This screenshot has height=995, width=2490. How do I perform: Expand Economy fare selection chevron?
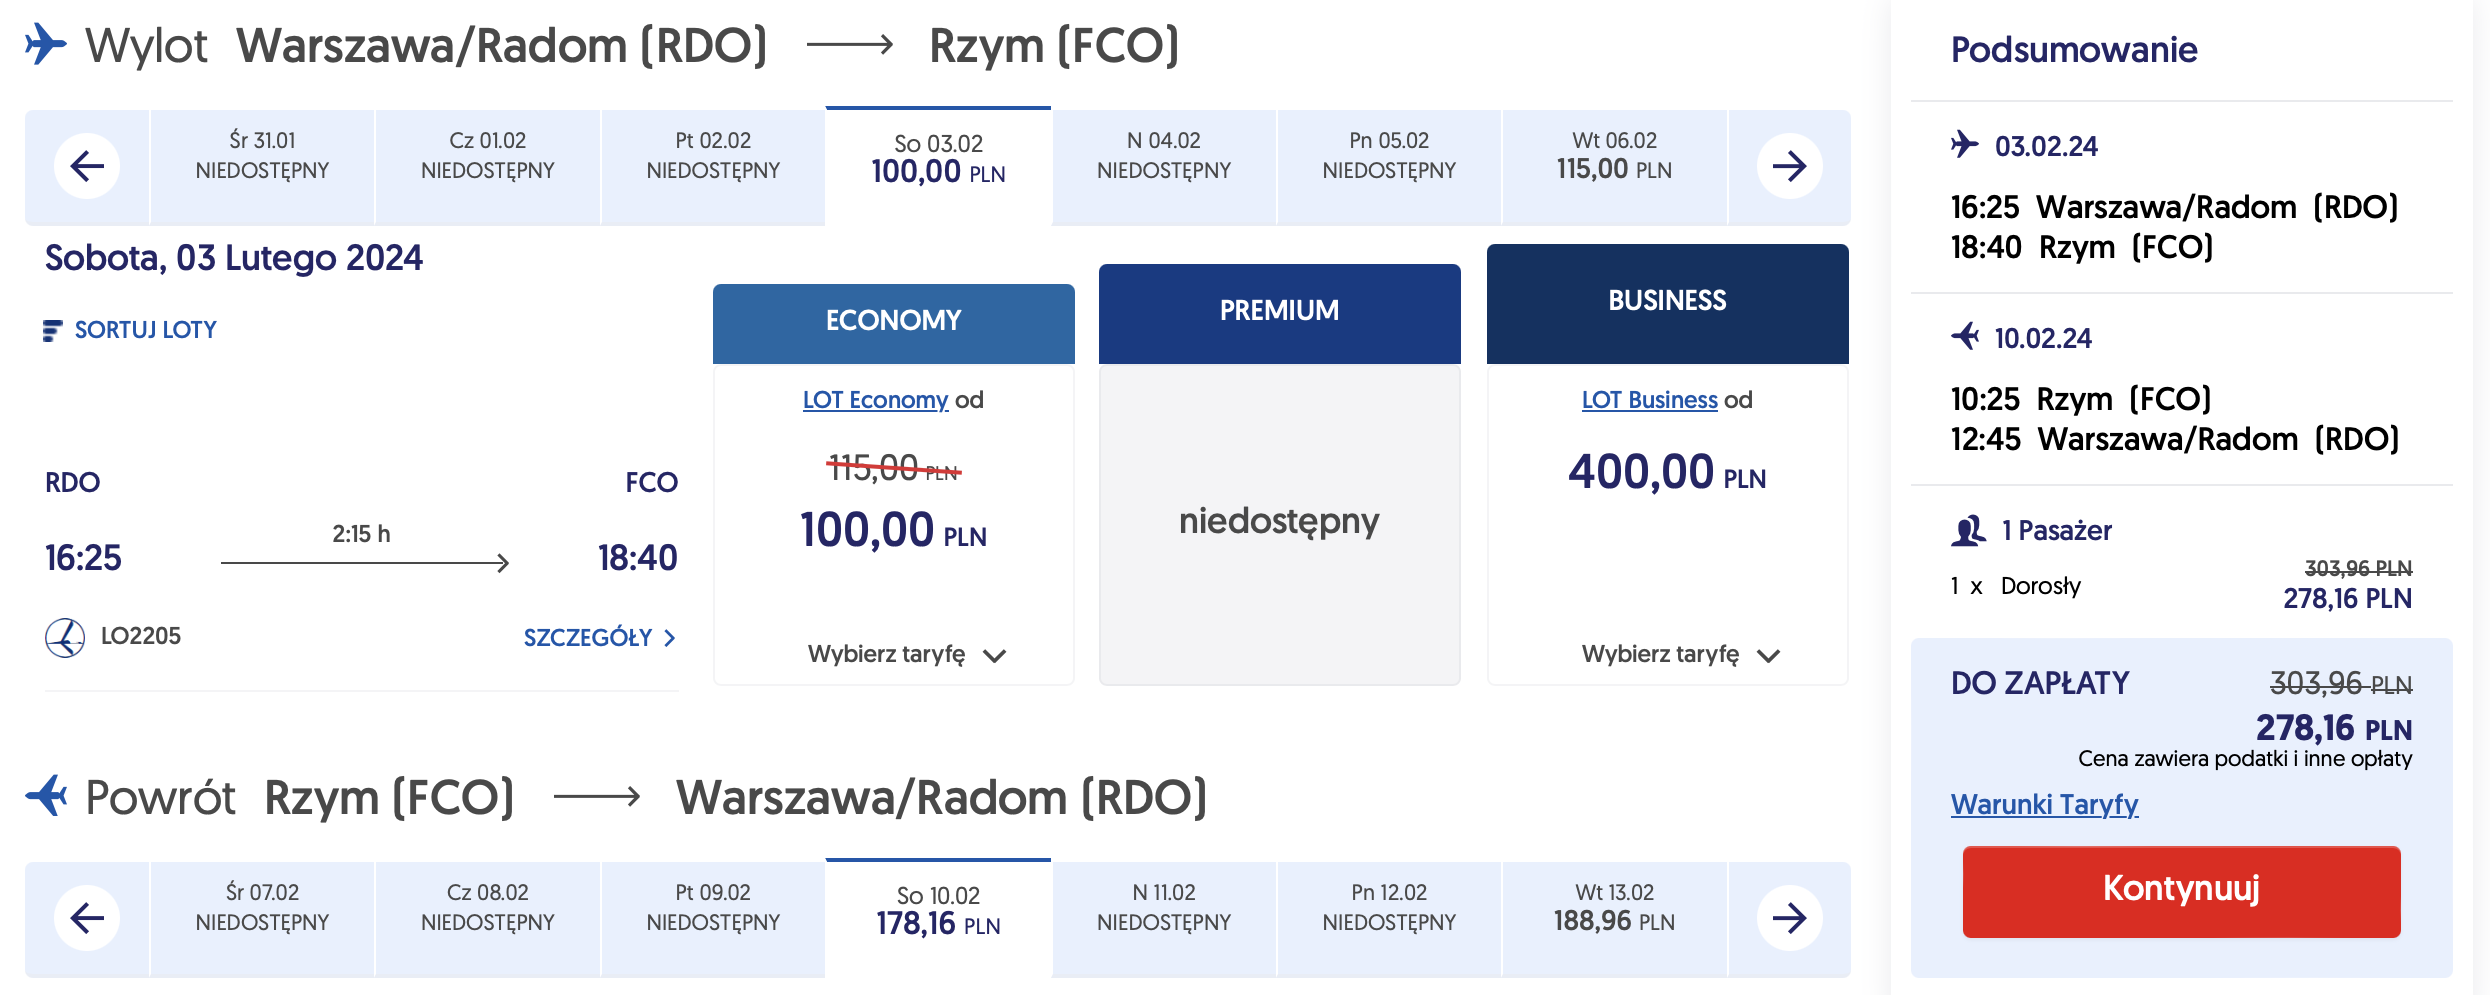coord(994,656)
